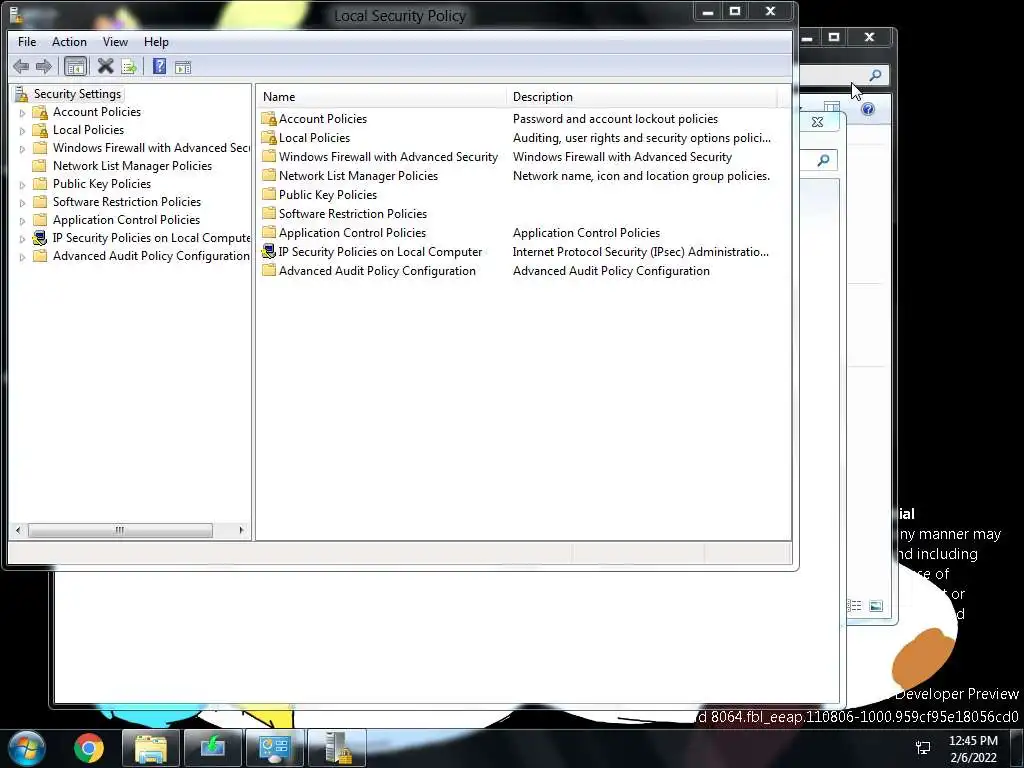Viewport: 1024px width, 768px height.
Task: Select Application Control Policies in list pane
Action: point(352,232)
